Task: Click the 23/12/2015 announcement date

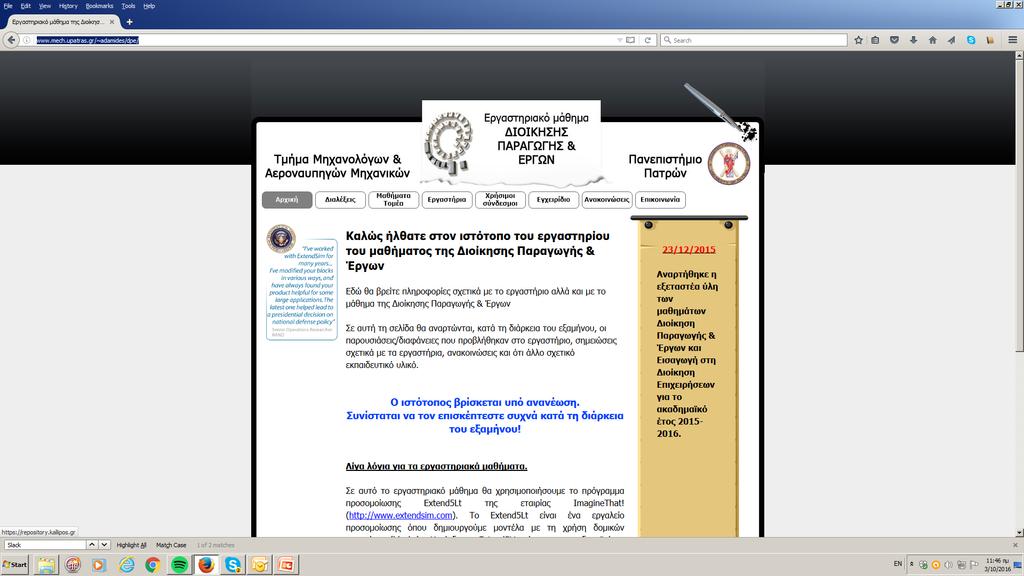Action: pos(688,249)
